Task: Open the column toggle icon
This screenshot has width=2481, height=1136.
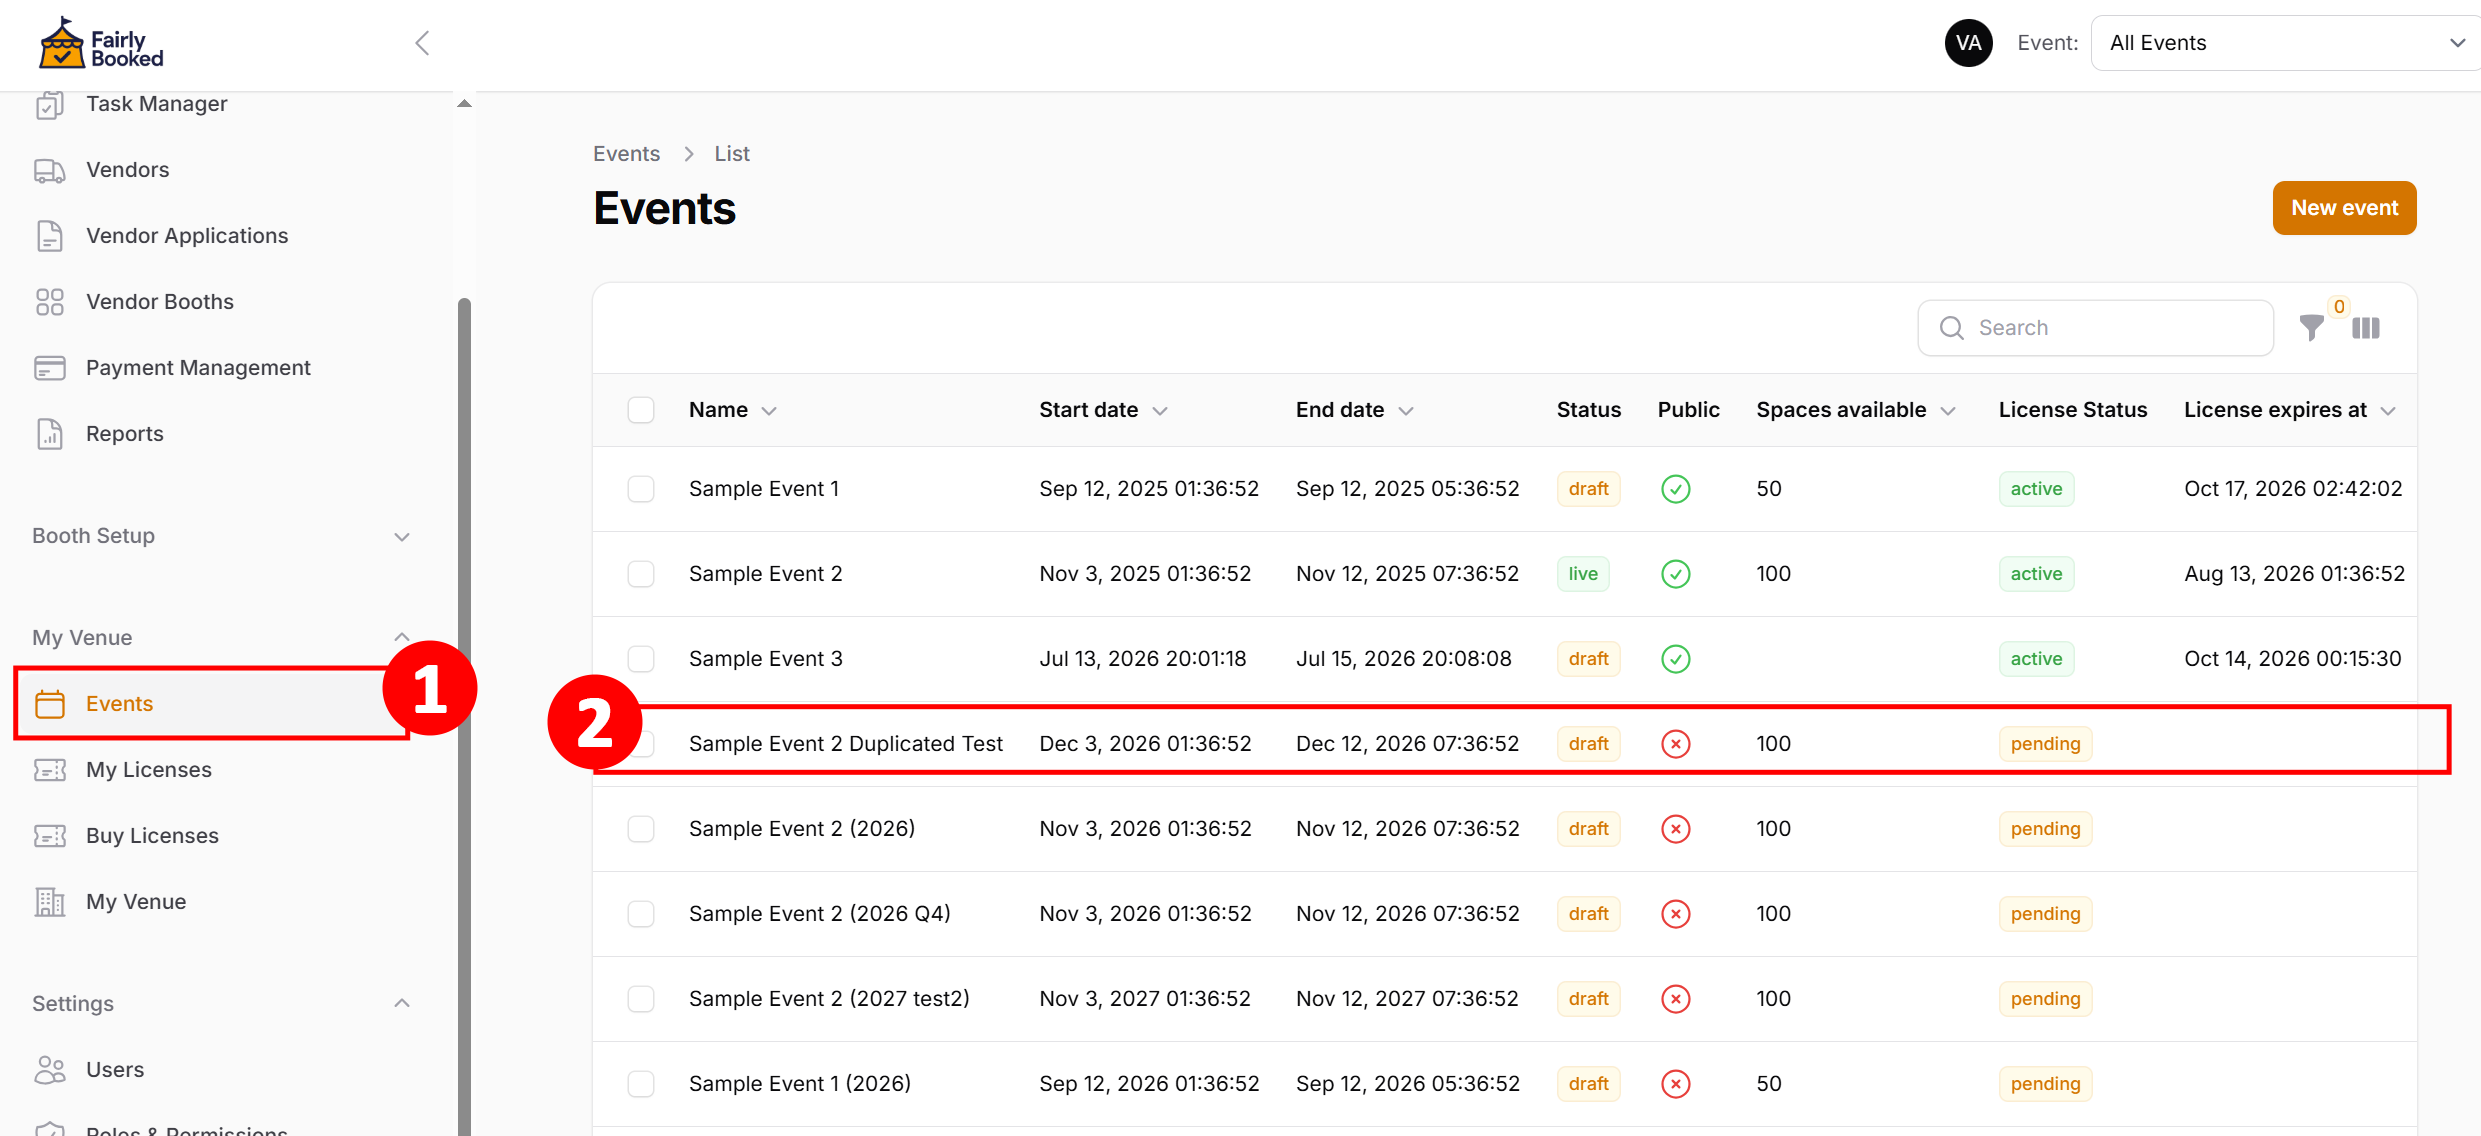Action: tap(2366, 328)
